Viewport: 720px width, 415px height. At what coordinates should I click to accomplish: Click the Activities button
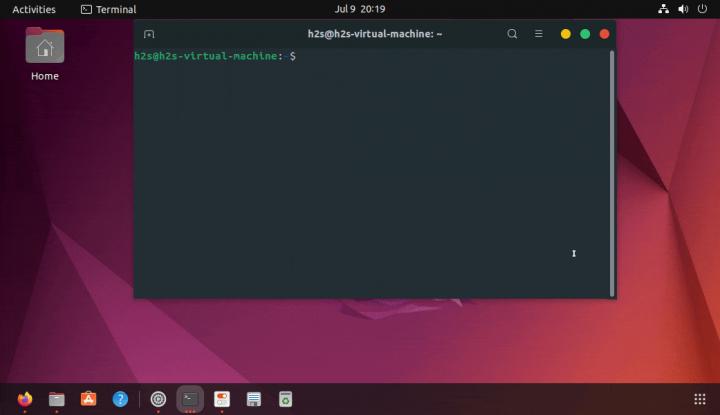(34, 9)
